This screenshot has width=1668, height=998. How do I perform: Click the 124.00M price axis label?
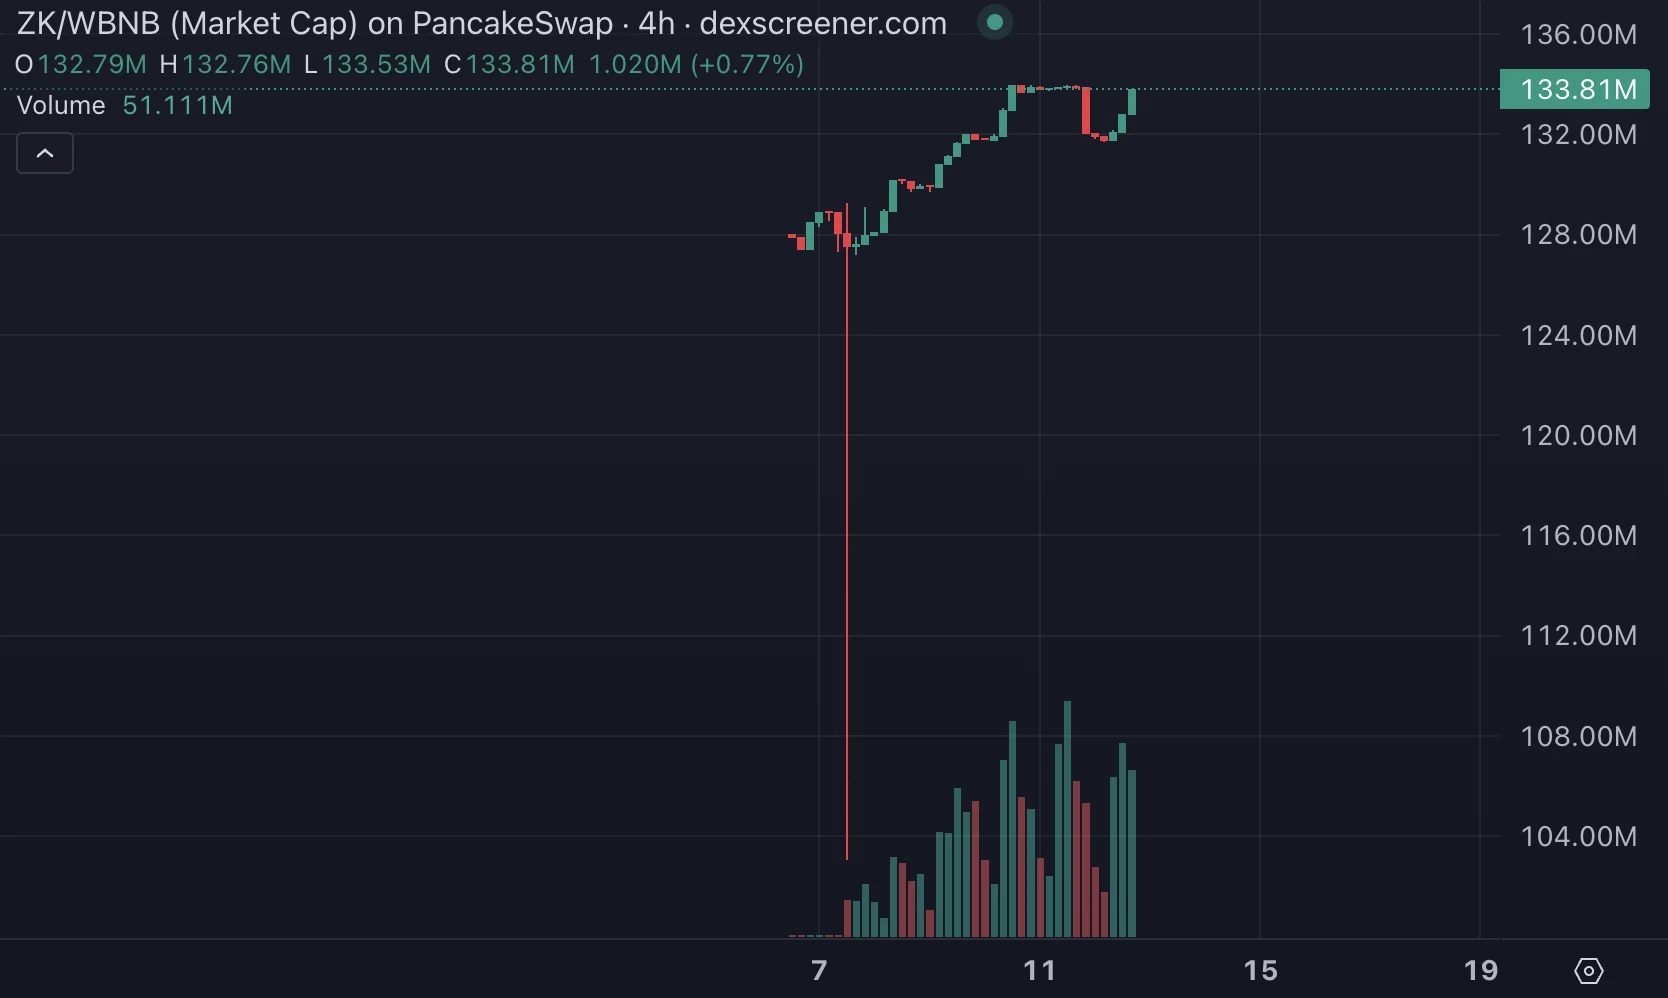click(1579, 335)
